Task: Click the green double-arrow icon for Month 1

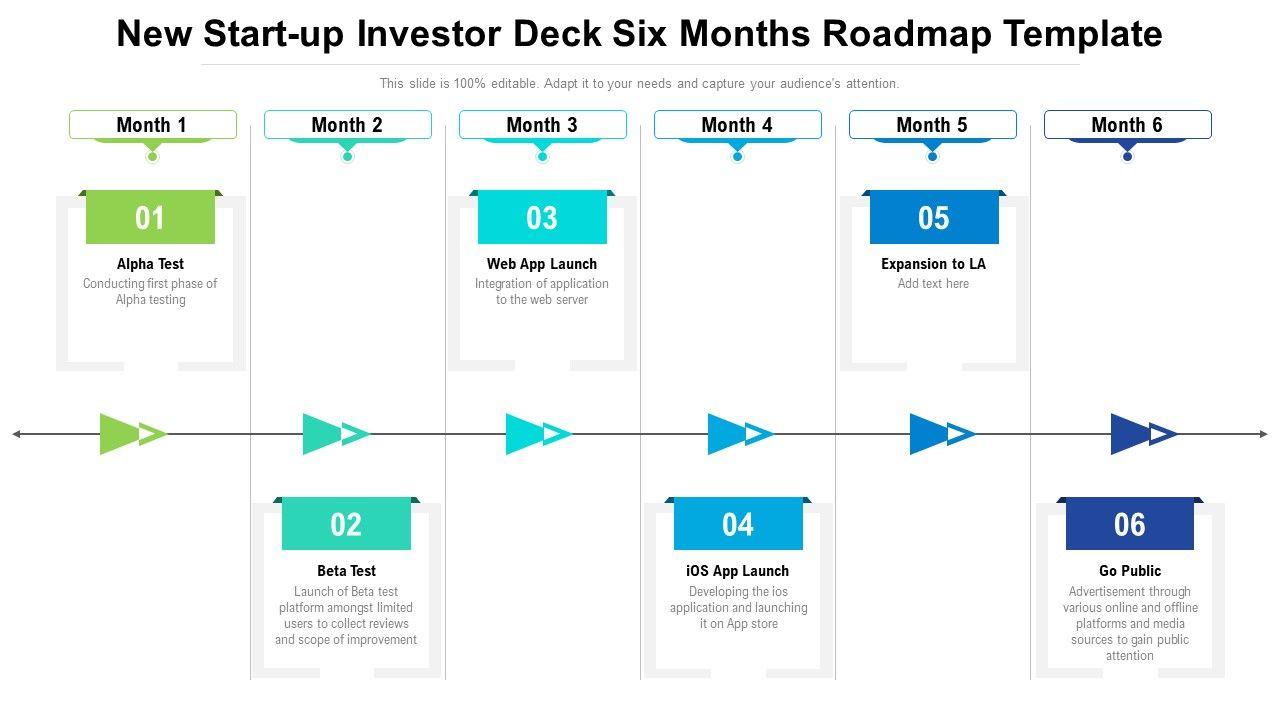Action: [132, 434]
